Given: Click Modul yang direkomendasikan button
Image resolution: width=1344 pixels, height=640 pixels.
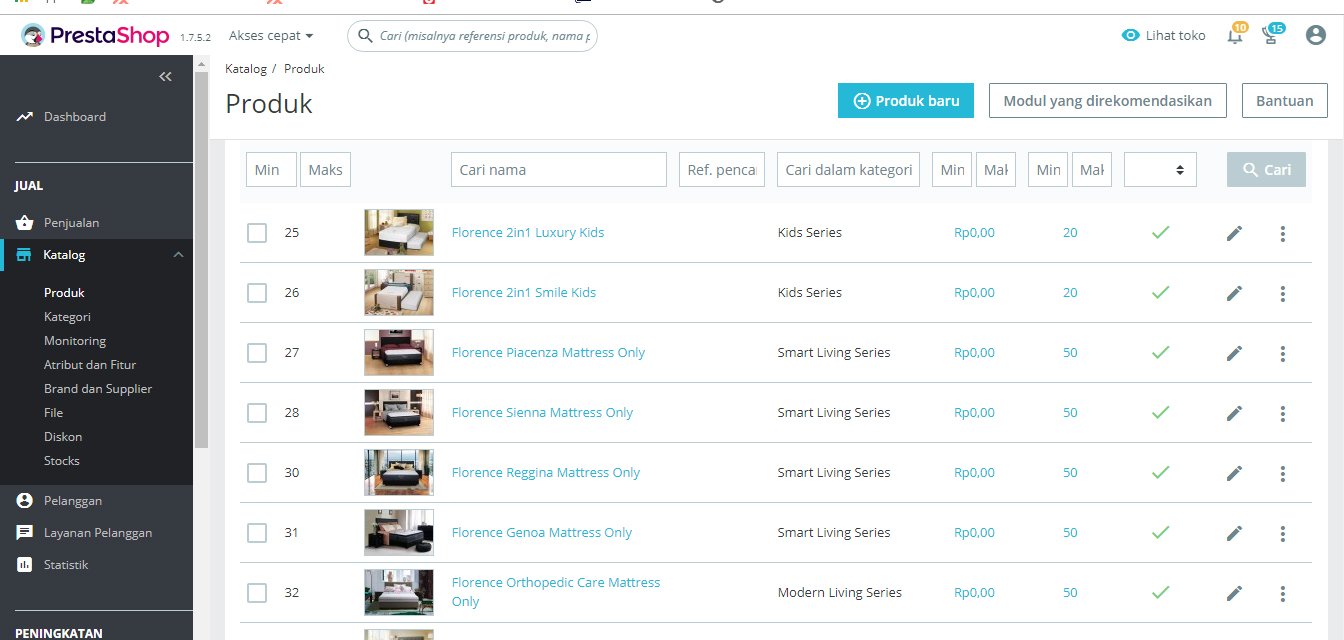Looking at the screenshot, I should [x=1108, y=100].
